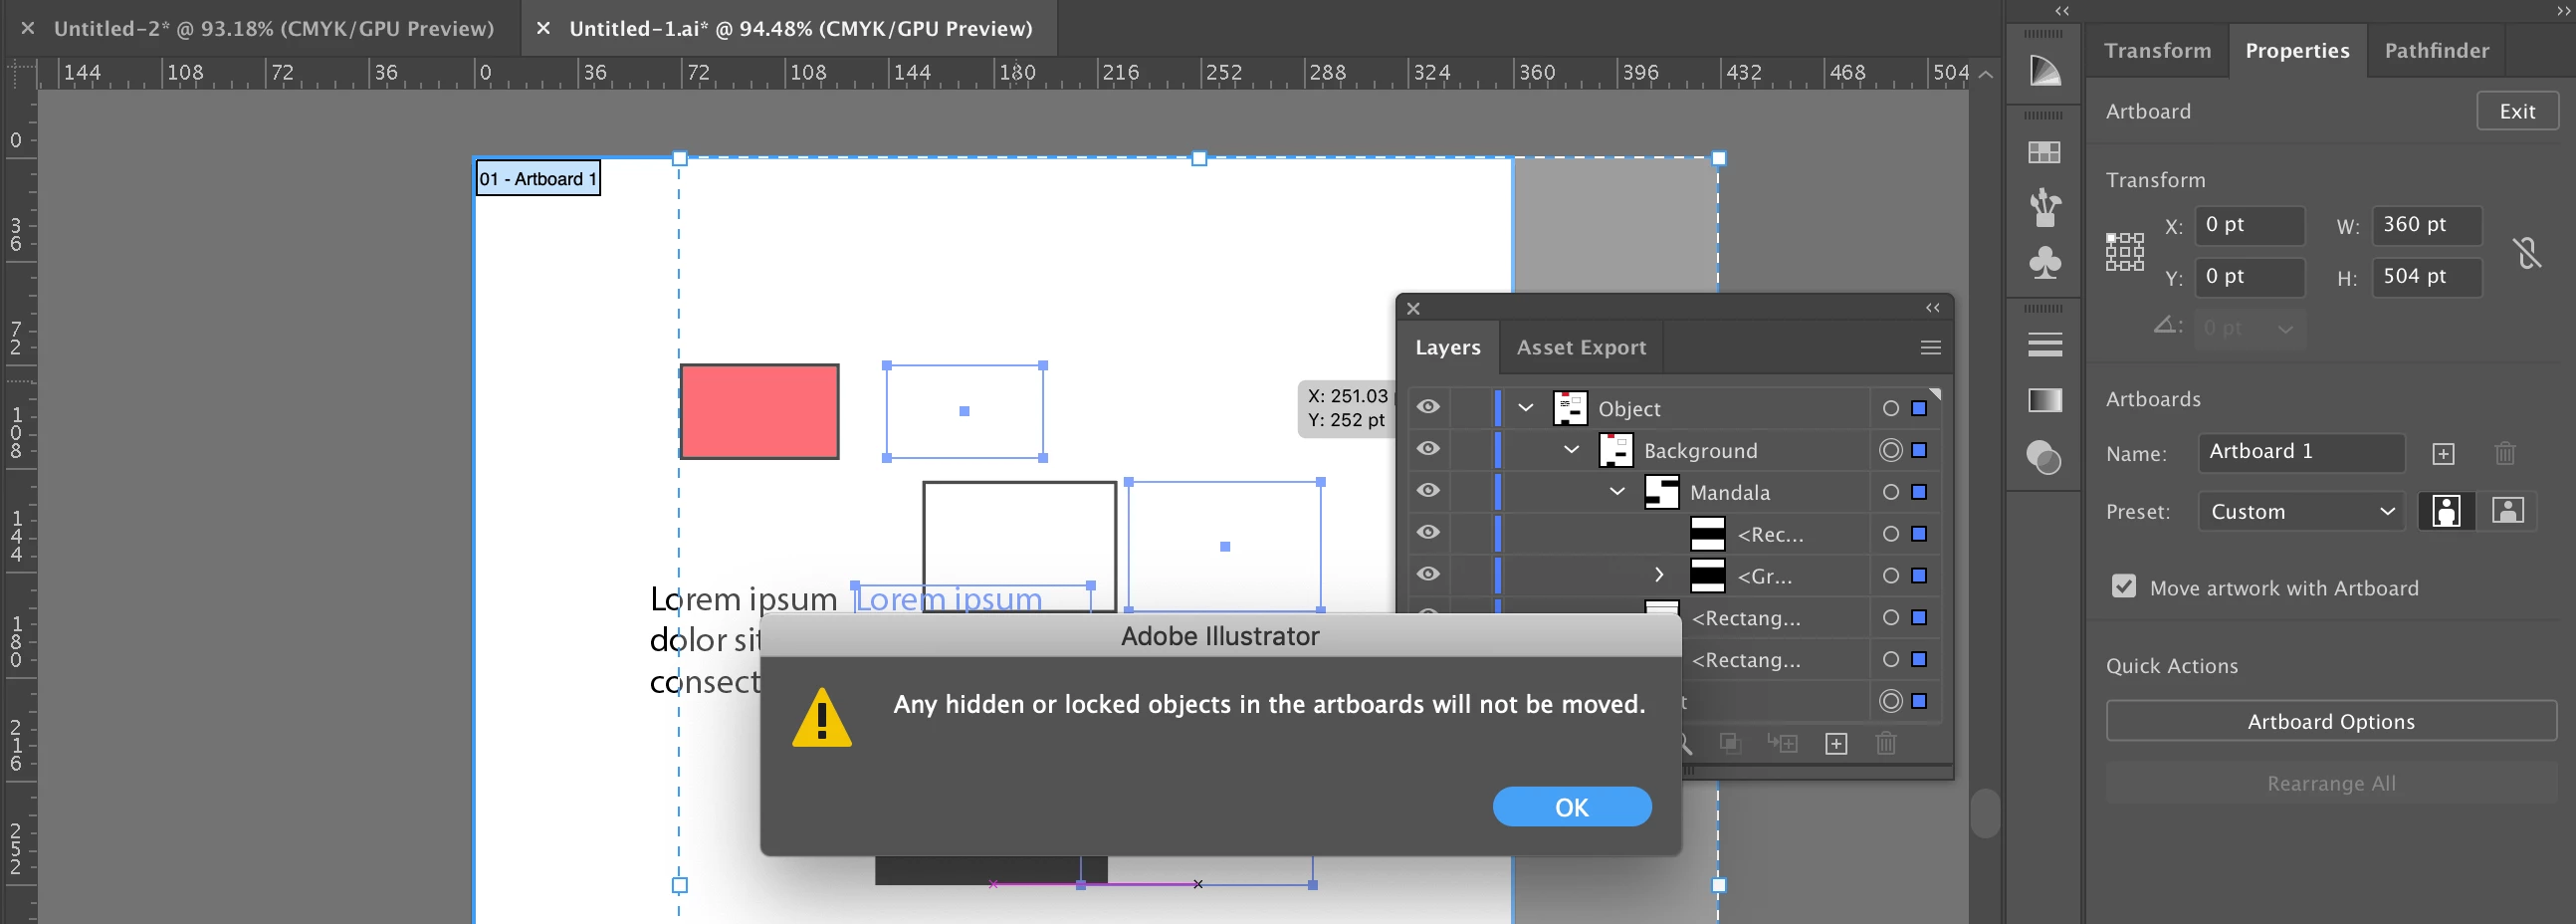Close the Untitled-1.ai document tab
The image size is (2576, 924).
click(543, 29)
